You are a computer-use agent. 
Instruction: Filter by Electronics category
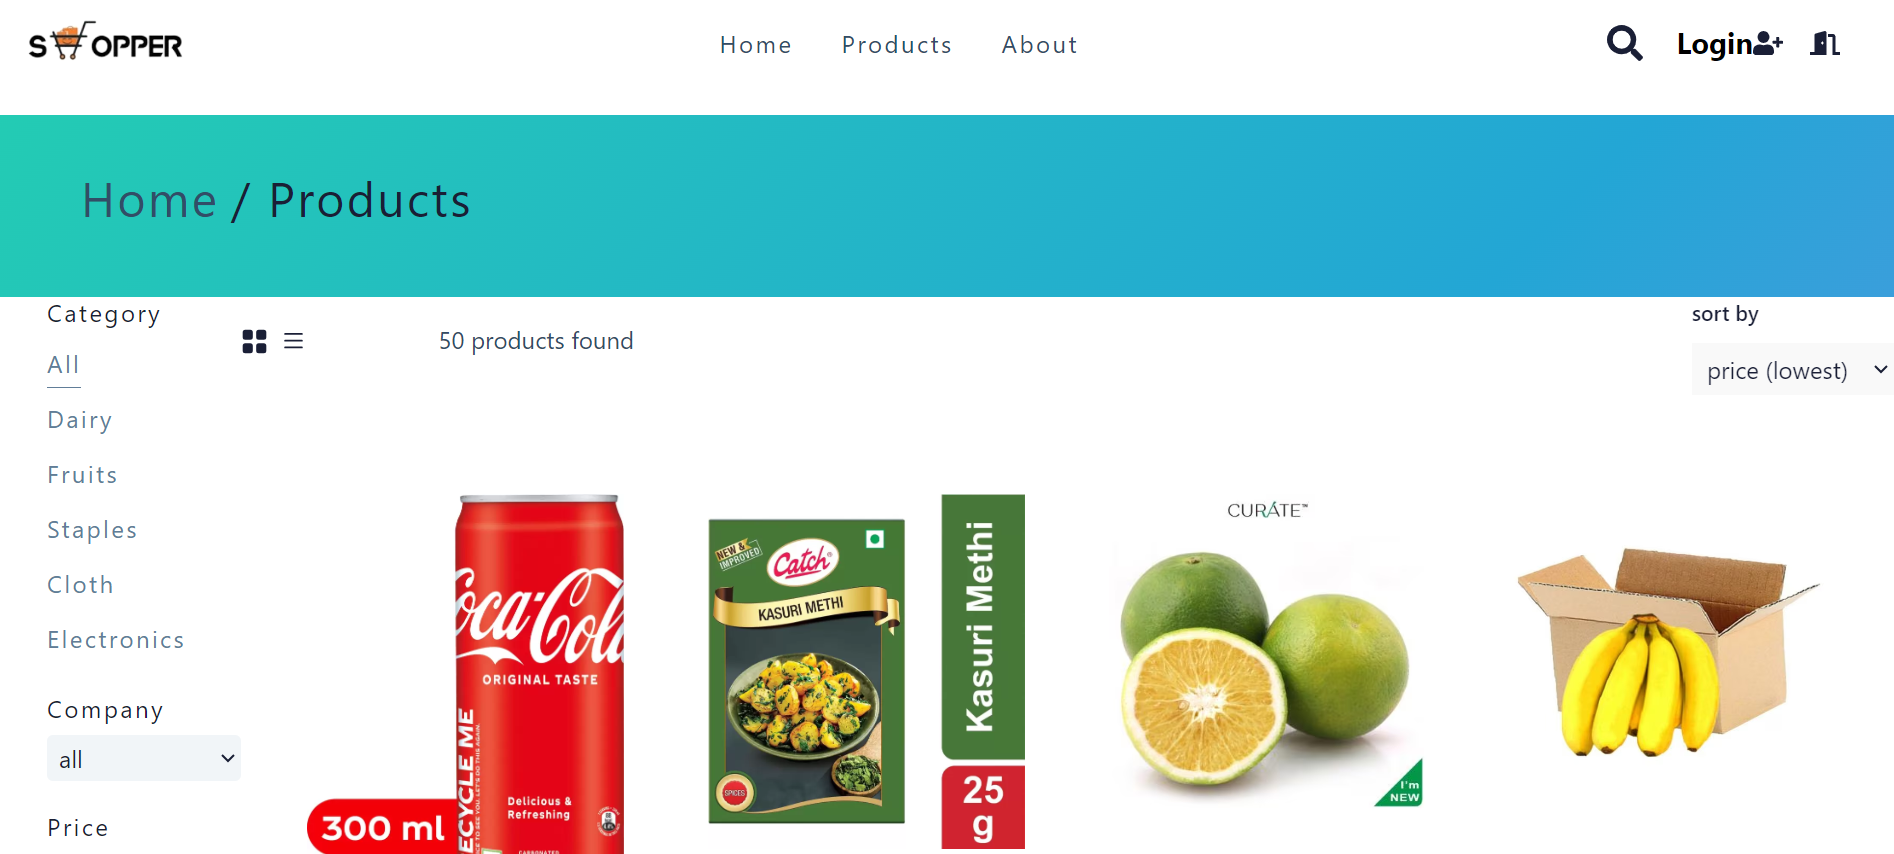(x=116, y=640)
